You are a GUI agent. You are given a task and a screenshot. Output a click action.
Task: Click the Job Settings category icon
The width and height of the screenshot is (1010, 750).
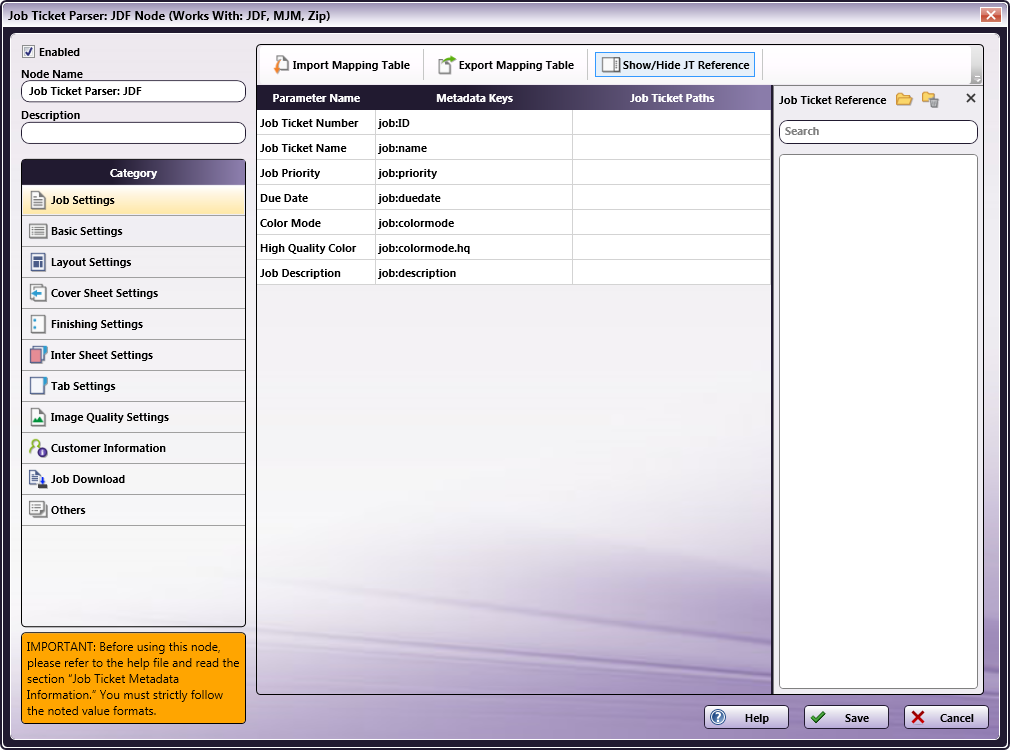click(x=38, y=200)
